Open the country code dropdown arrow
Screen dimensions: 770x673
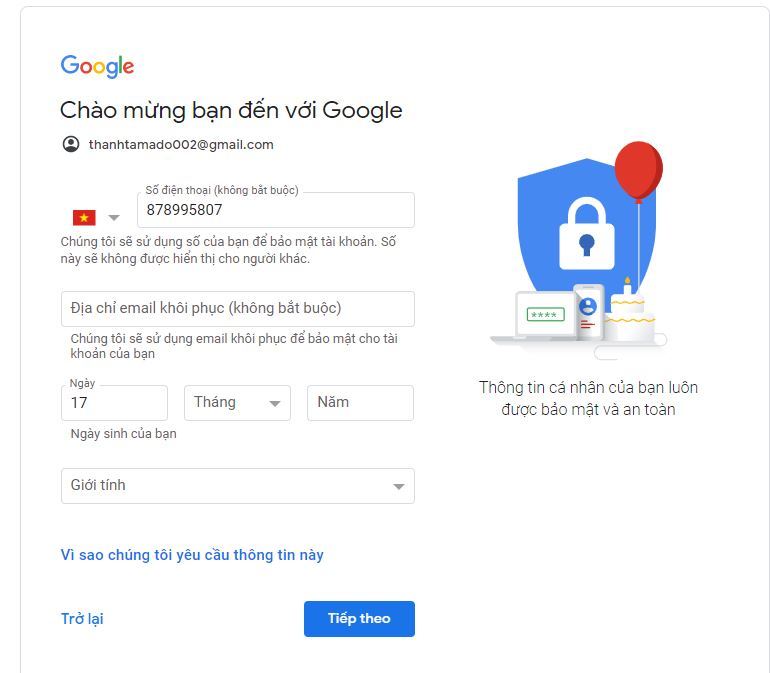[x=114, y=217]
